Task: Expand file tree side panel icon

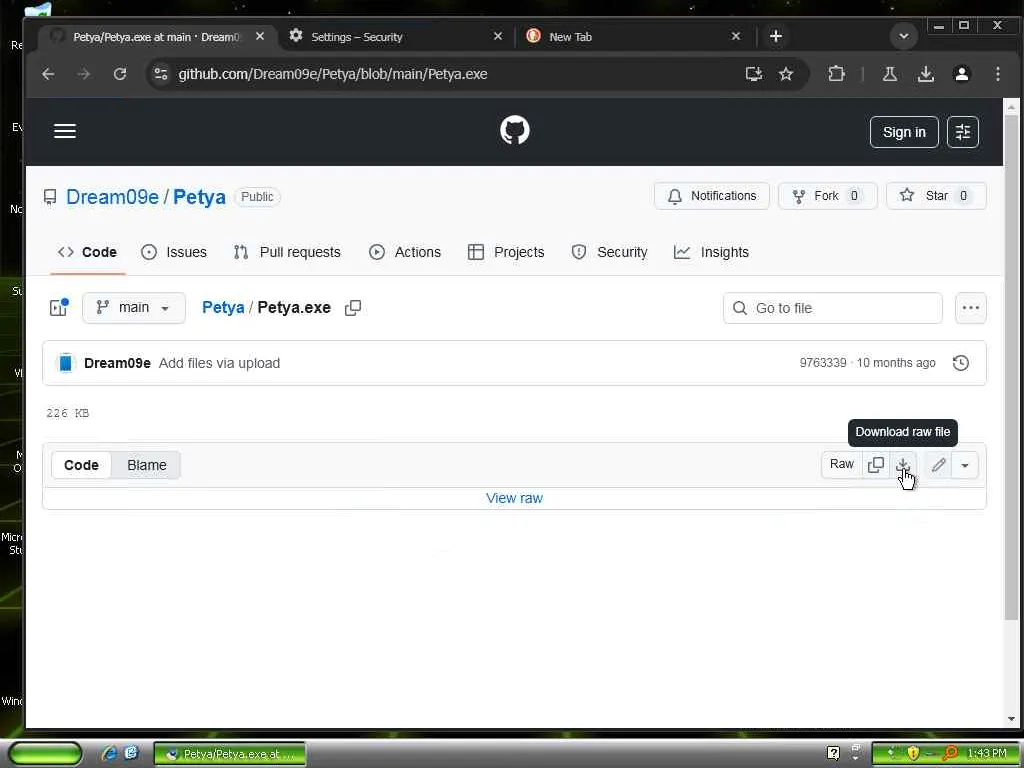Action: click(x=59, y=308)
